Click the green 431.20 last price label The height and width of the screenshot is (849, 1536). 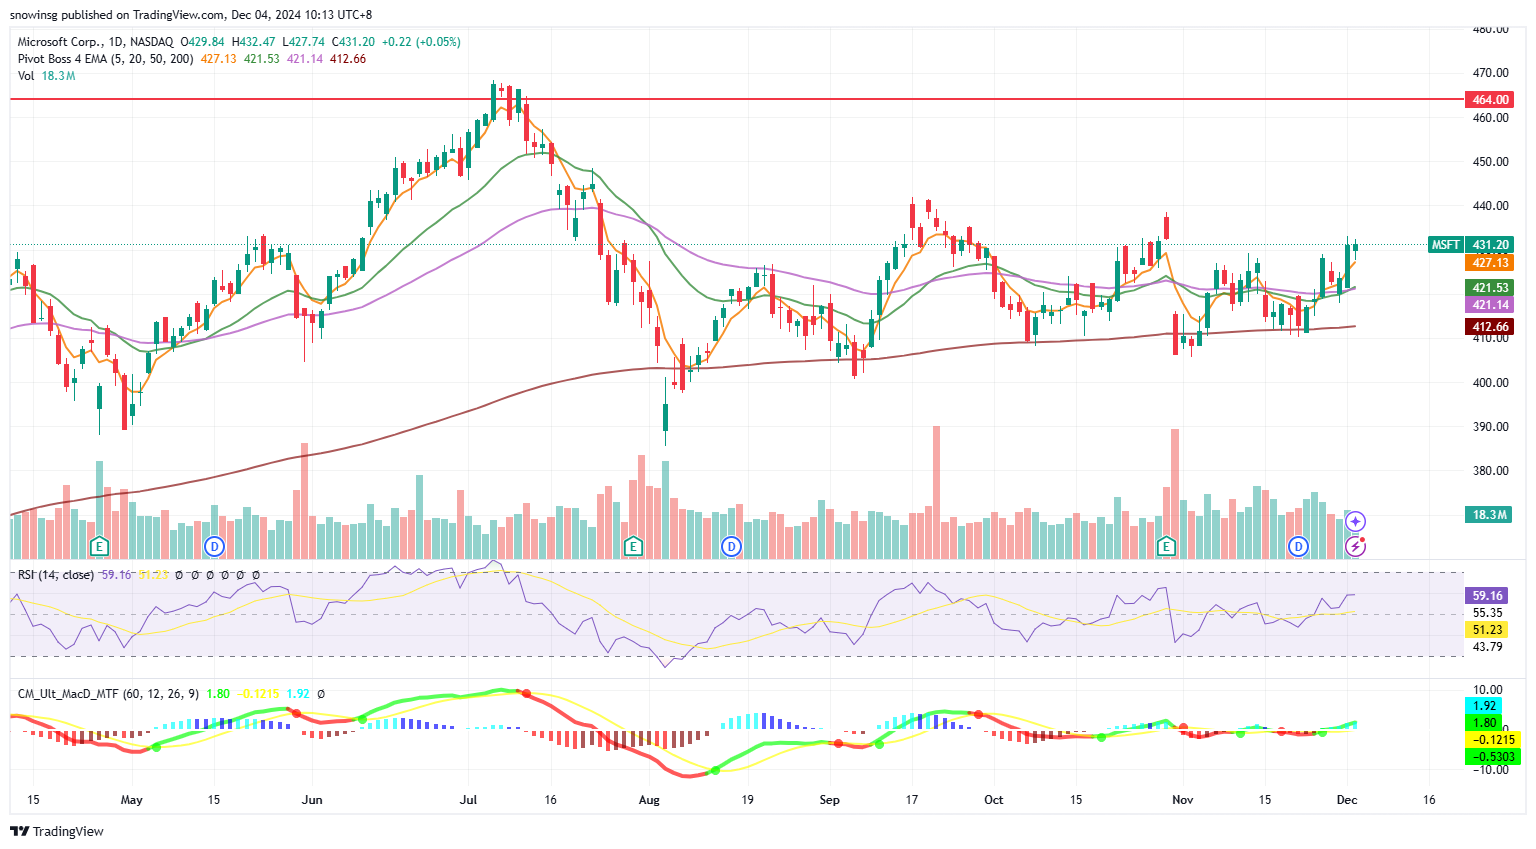click(x=1490, y=245)
